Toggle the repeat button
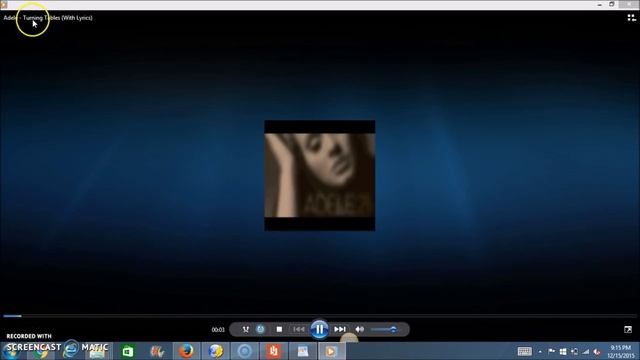This screenshot has width=640, height=360. click(260, 329)
